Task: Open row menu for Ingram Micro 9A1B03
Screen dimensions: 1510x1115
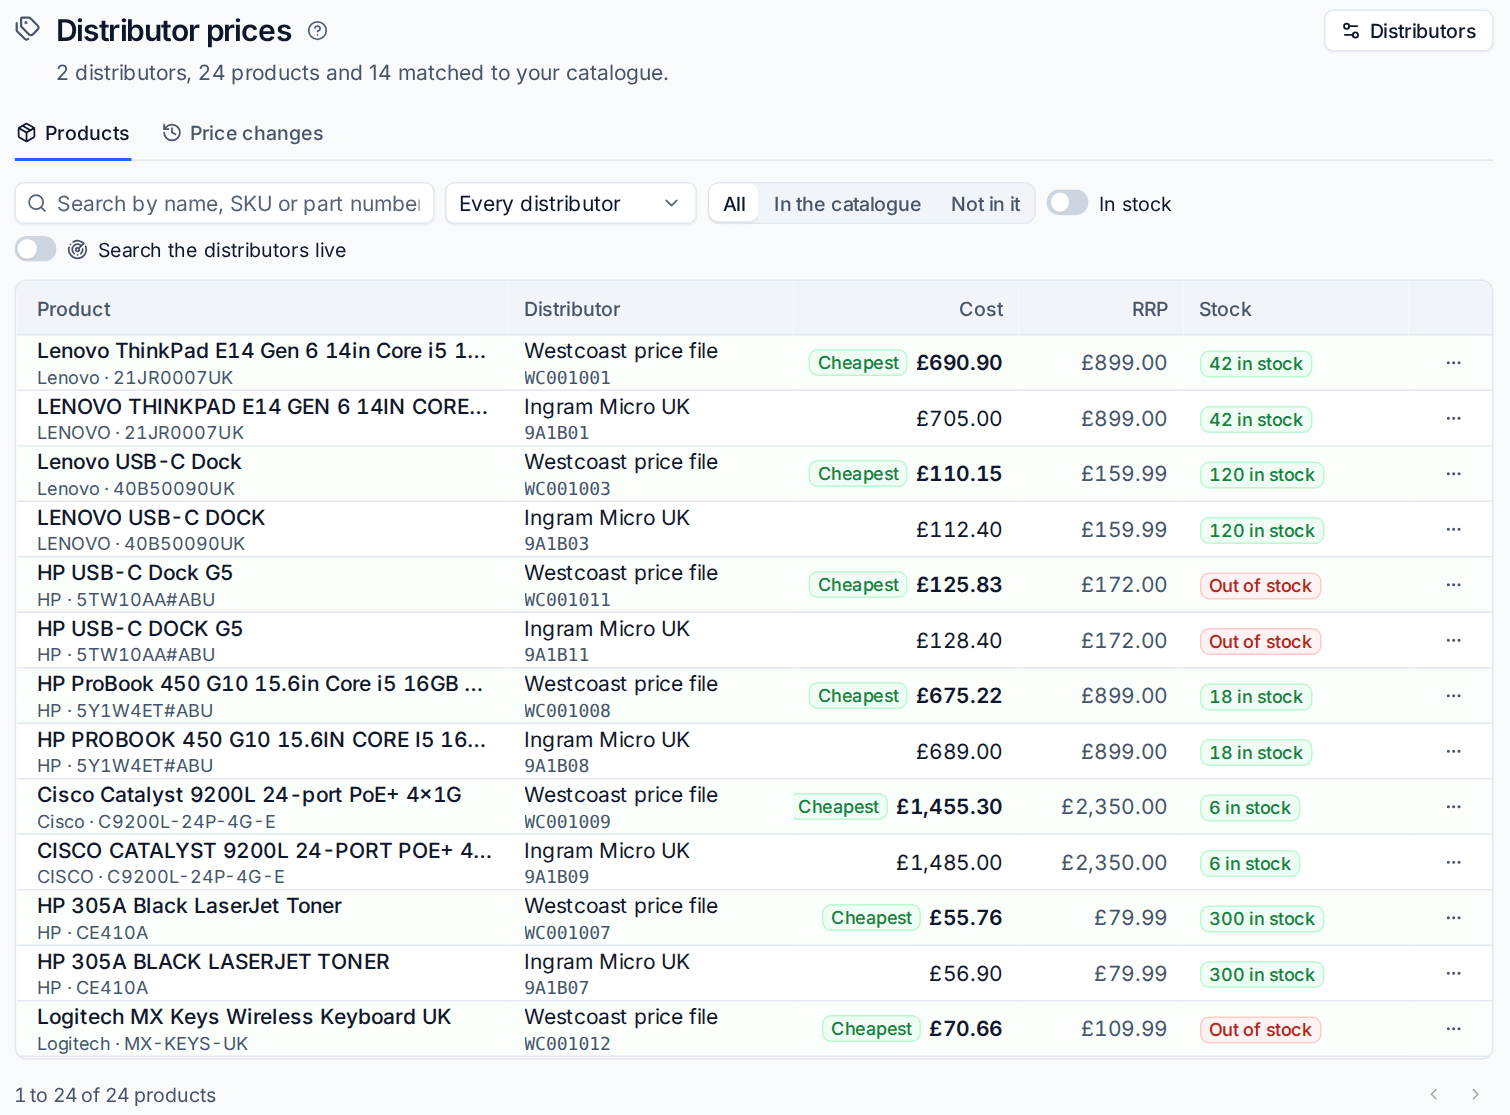Action: tap(1453, 530)
